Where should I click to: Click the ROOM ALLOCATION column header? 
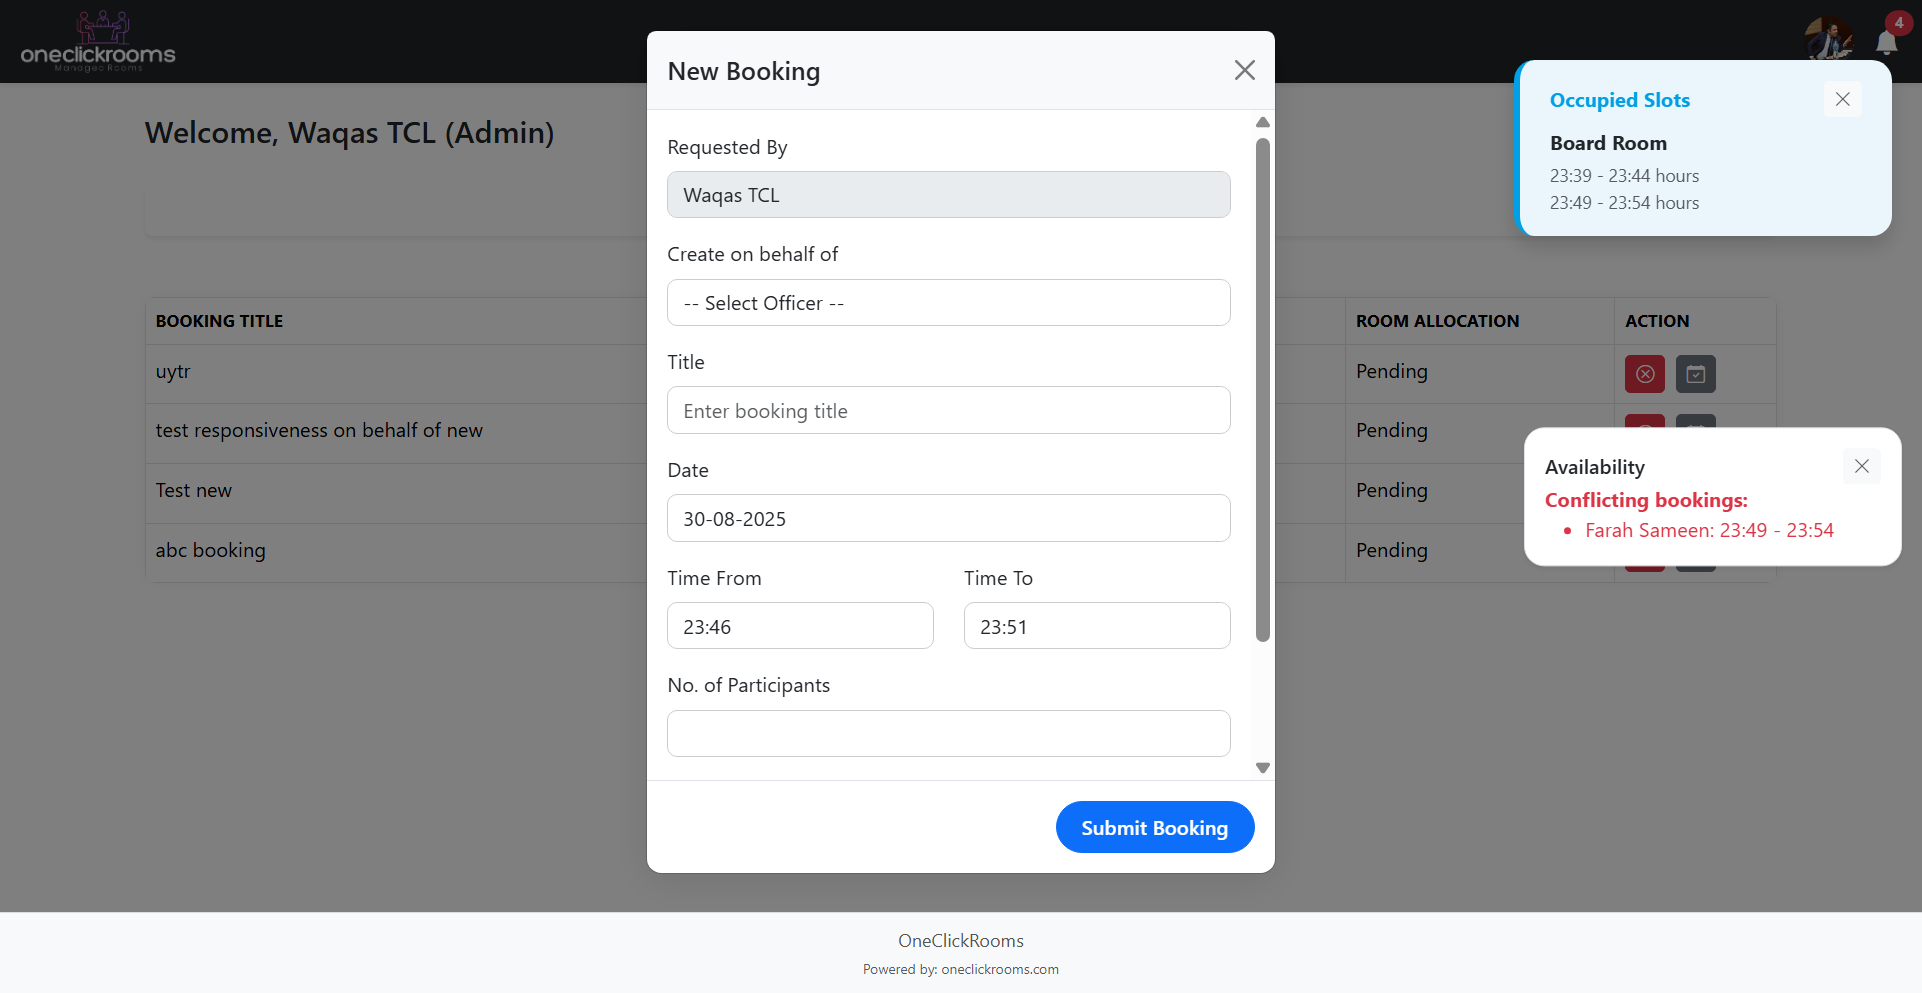1437,321
